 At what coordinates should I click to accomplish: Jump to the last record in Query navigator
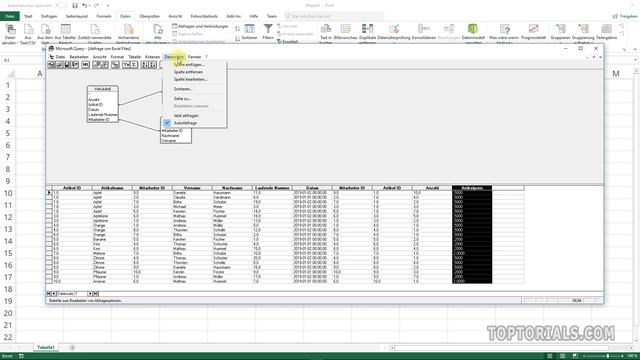point(96,293)
